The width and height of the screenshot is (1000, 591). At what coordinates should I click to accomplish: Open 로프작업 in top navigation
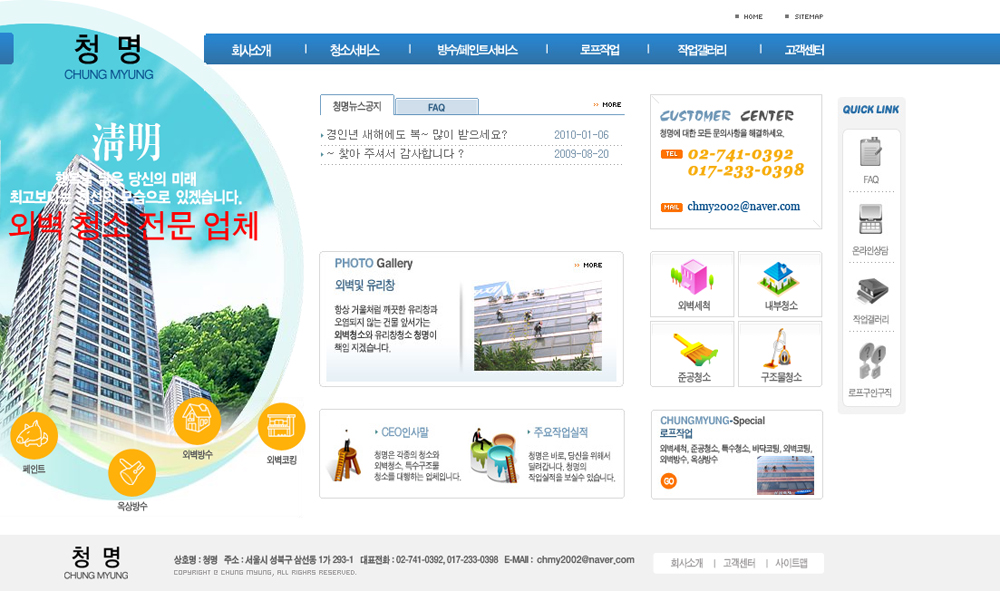coord(599,50)
